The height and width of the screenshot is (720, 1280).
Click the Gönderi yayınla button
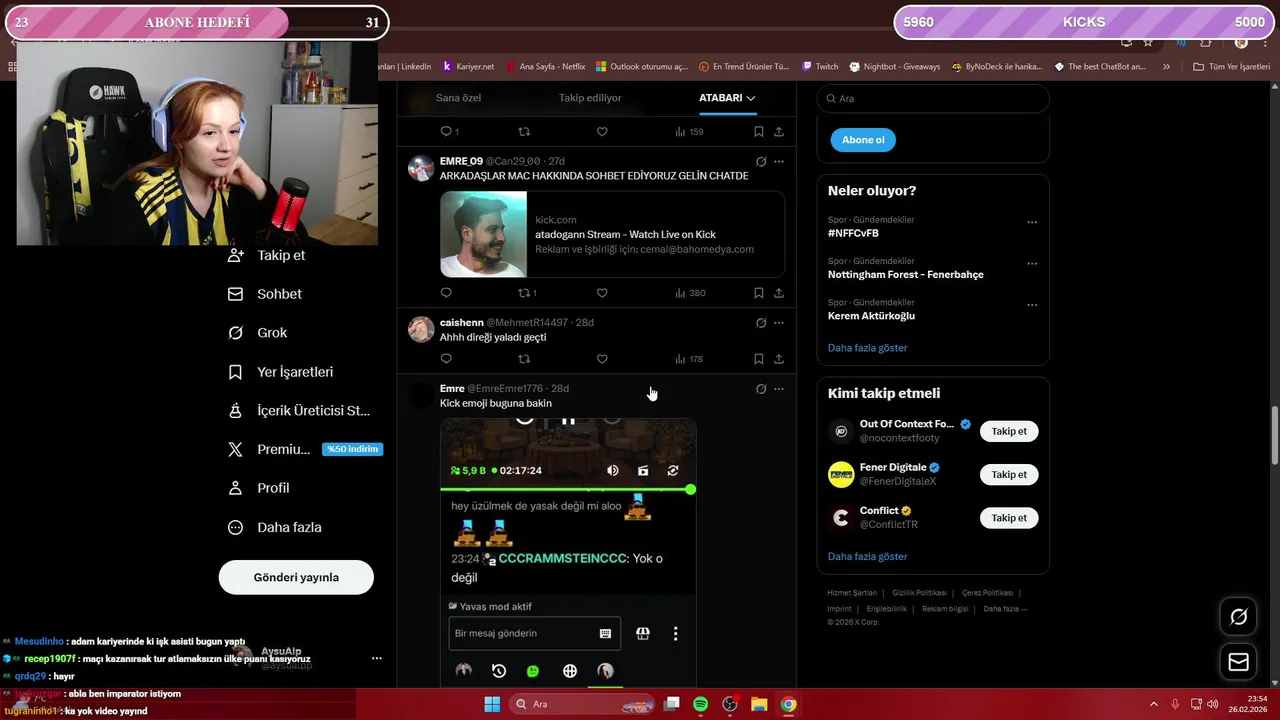(296, 577)
